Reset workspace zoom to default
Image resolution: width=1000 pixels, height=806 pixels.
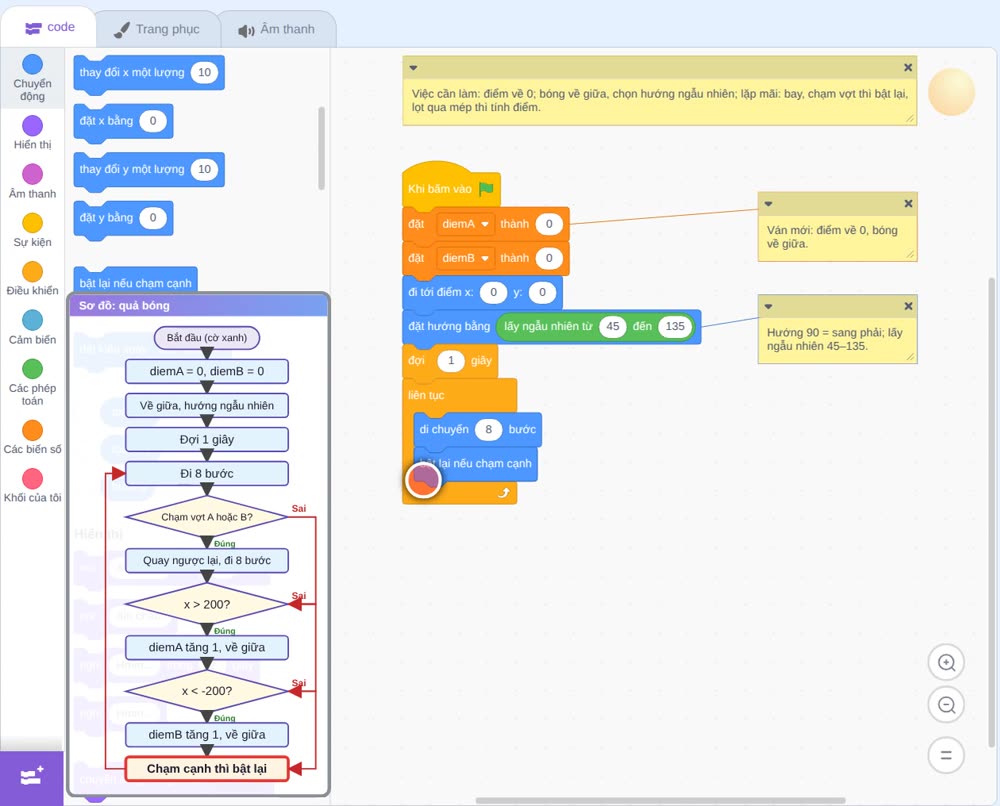946,755
